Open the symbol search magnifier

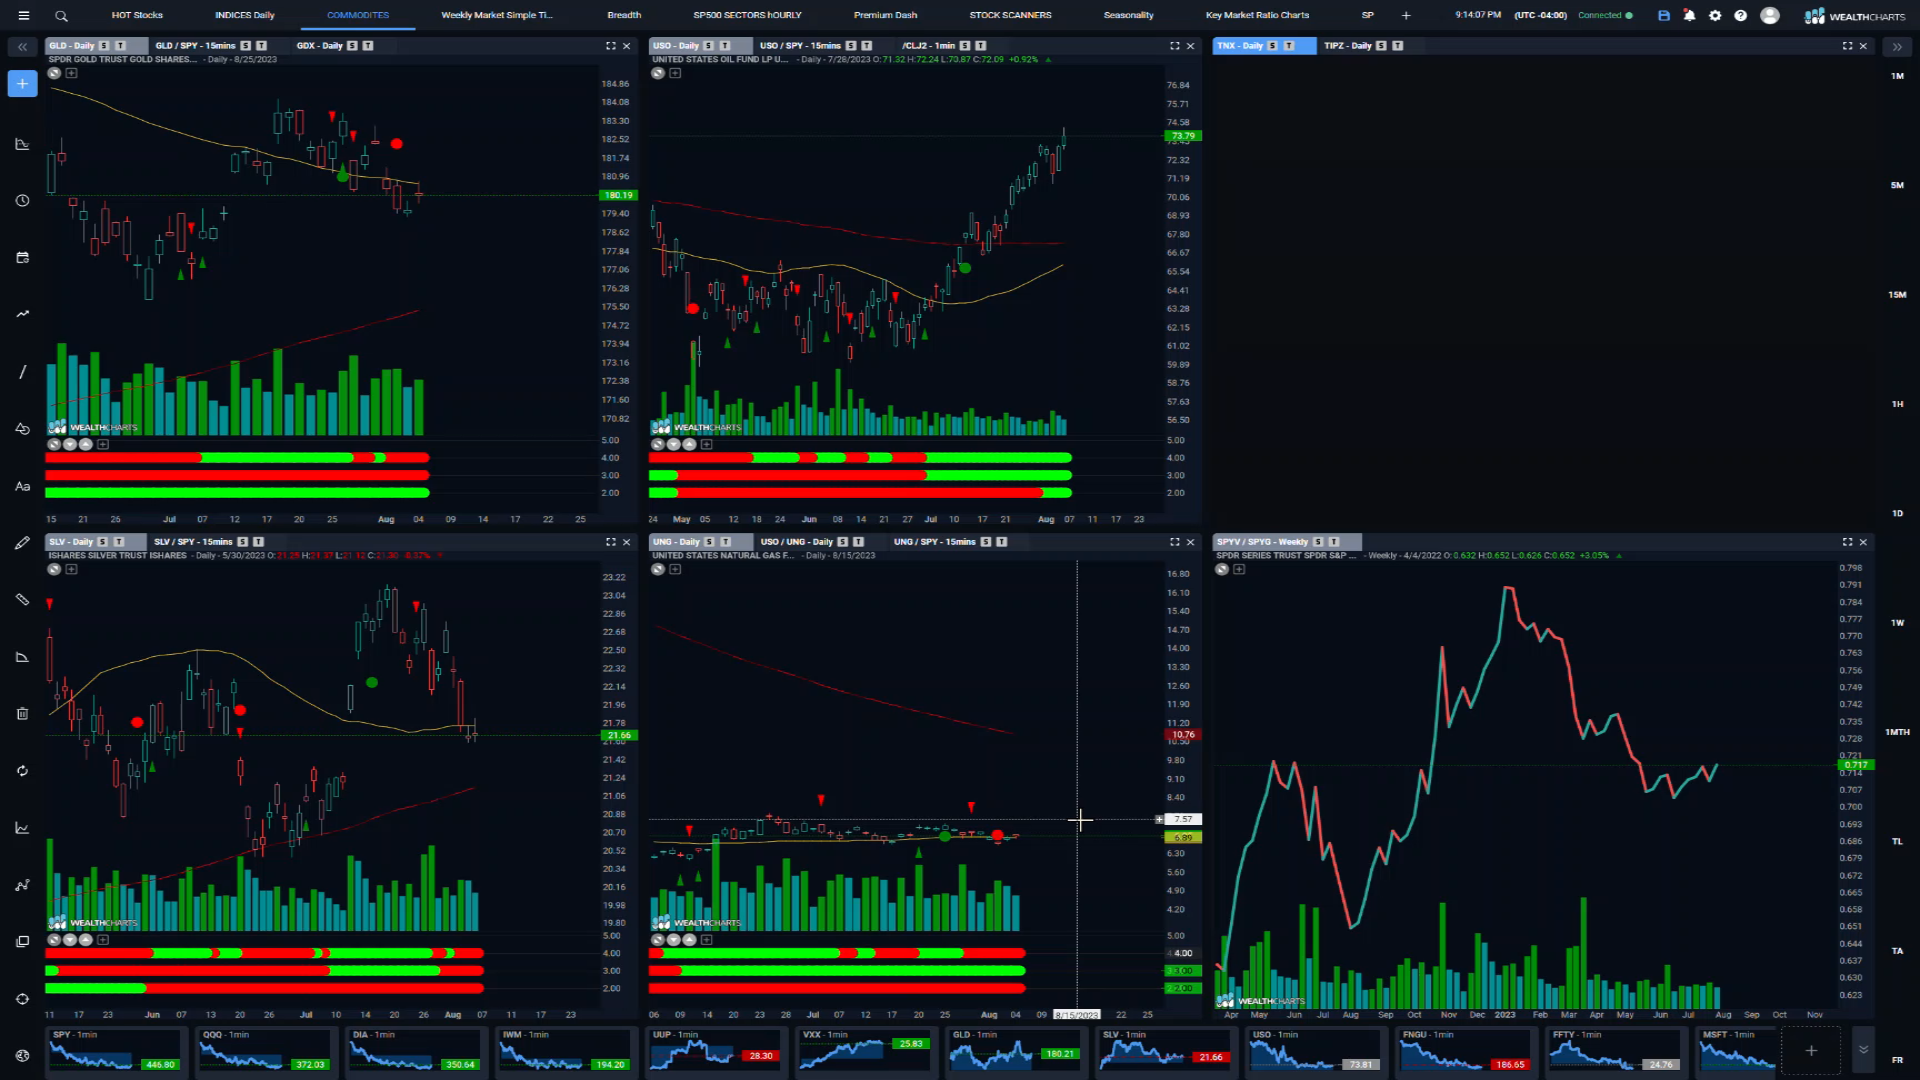[x=61, y=15]
